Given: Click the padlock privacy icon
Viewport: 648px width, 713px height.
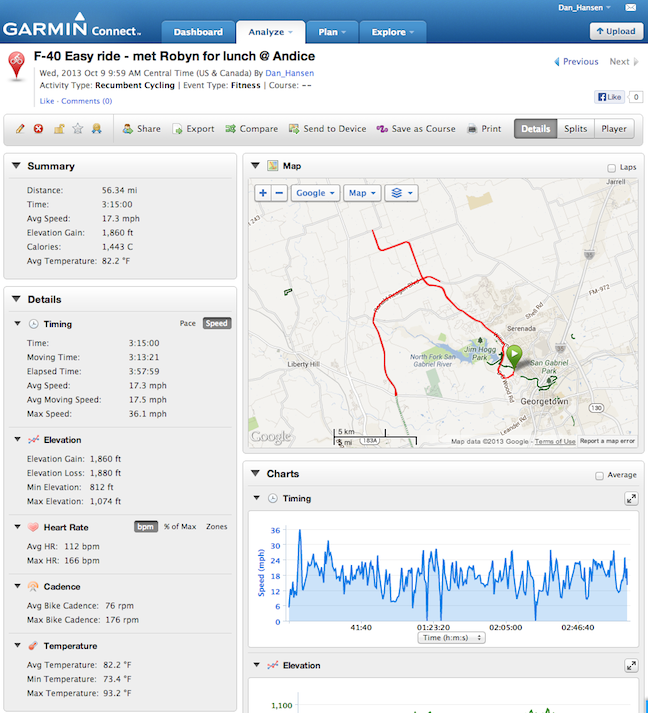Looking at the screenshot, I should tap(59, 129).
